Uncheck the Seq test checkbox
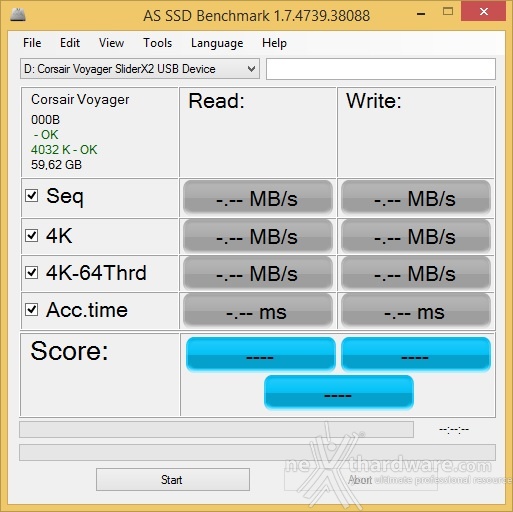Image resolution: width=513 pixels, height=512 pixels. 32,196
